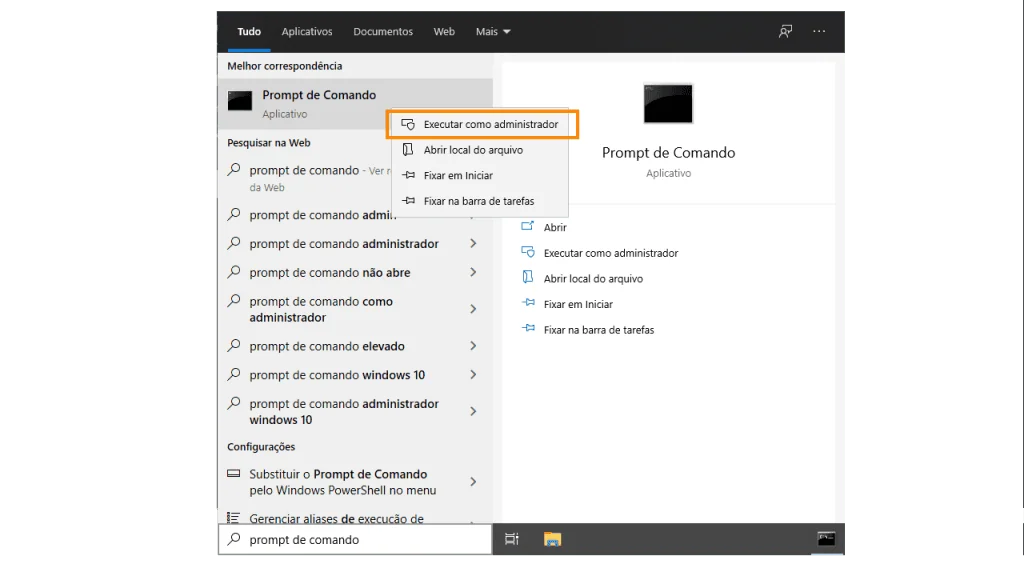The height and width of the screenshot is (576, 1024).
Task: Click search icon beside 'prompt de comando não abre'
Action: pyautogui.click(x=234, y=271)
